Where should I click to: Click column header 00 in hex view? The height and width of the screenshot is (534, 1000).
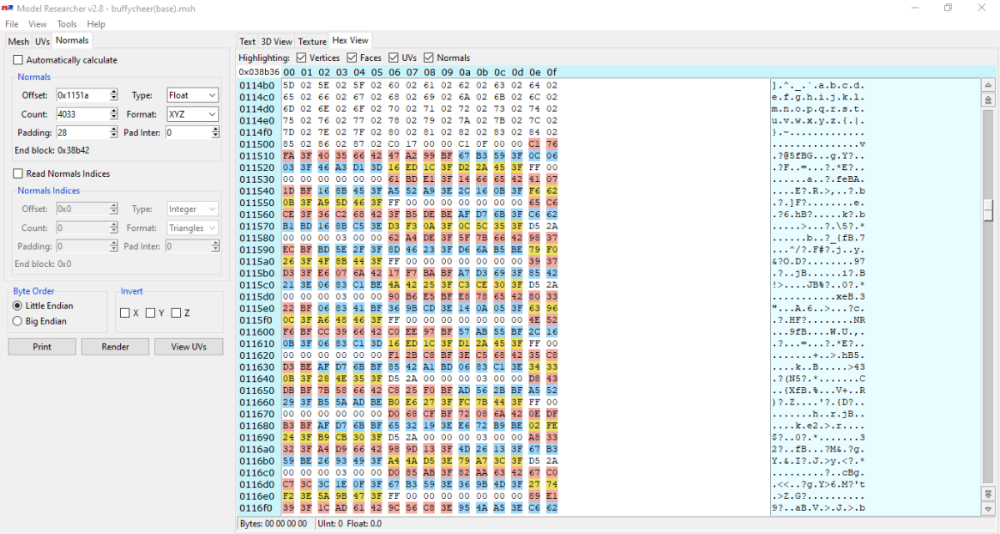pos(289,72)
